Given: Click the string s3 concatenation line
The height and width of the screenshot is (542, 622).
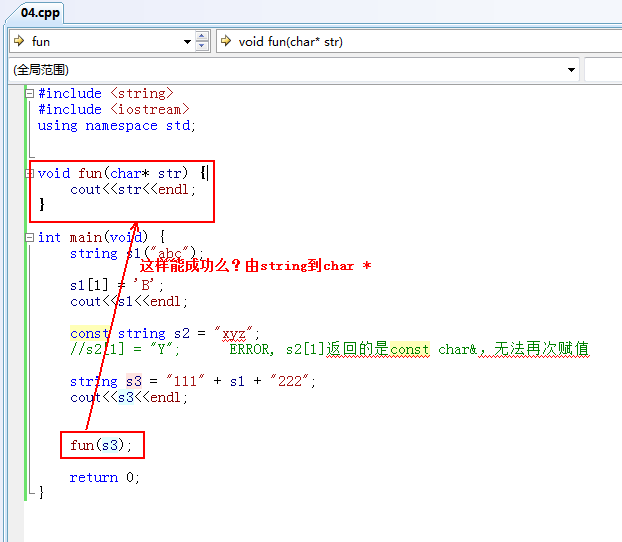Looking at the screenshot, I should (x=193, y=381).
